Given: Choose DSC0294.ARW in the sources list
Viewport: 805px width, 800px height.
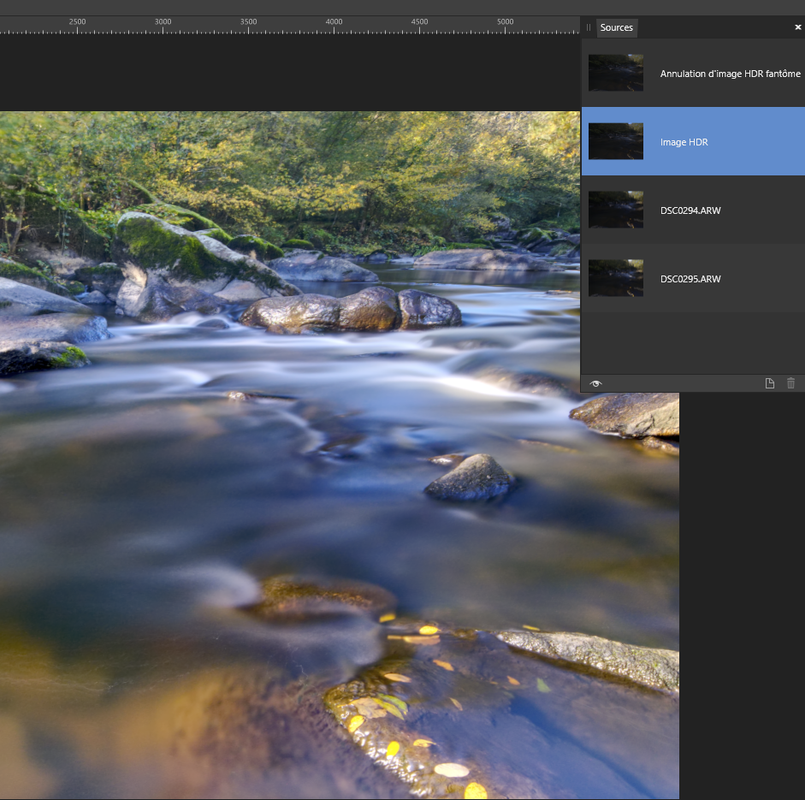Looking at the screenshot, I should pos(690,211).
